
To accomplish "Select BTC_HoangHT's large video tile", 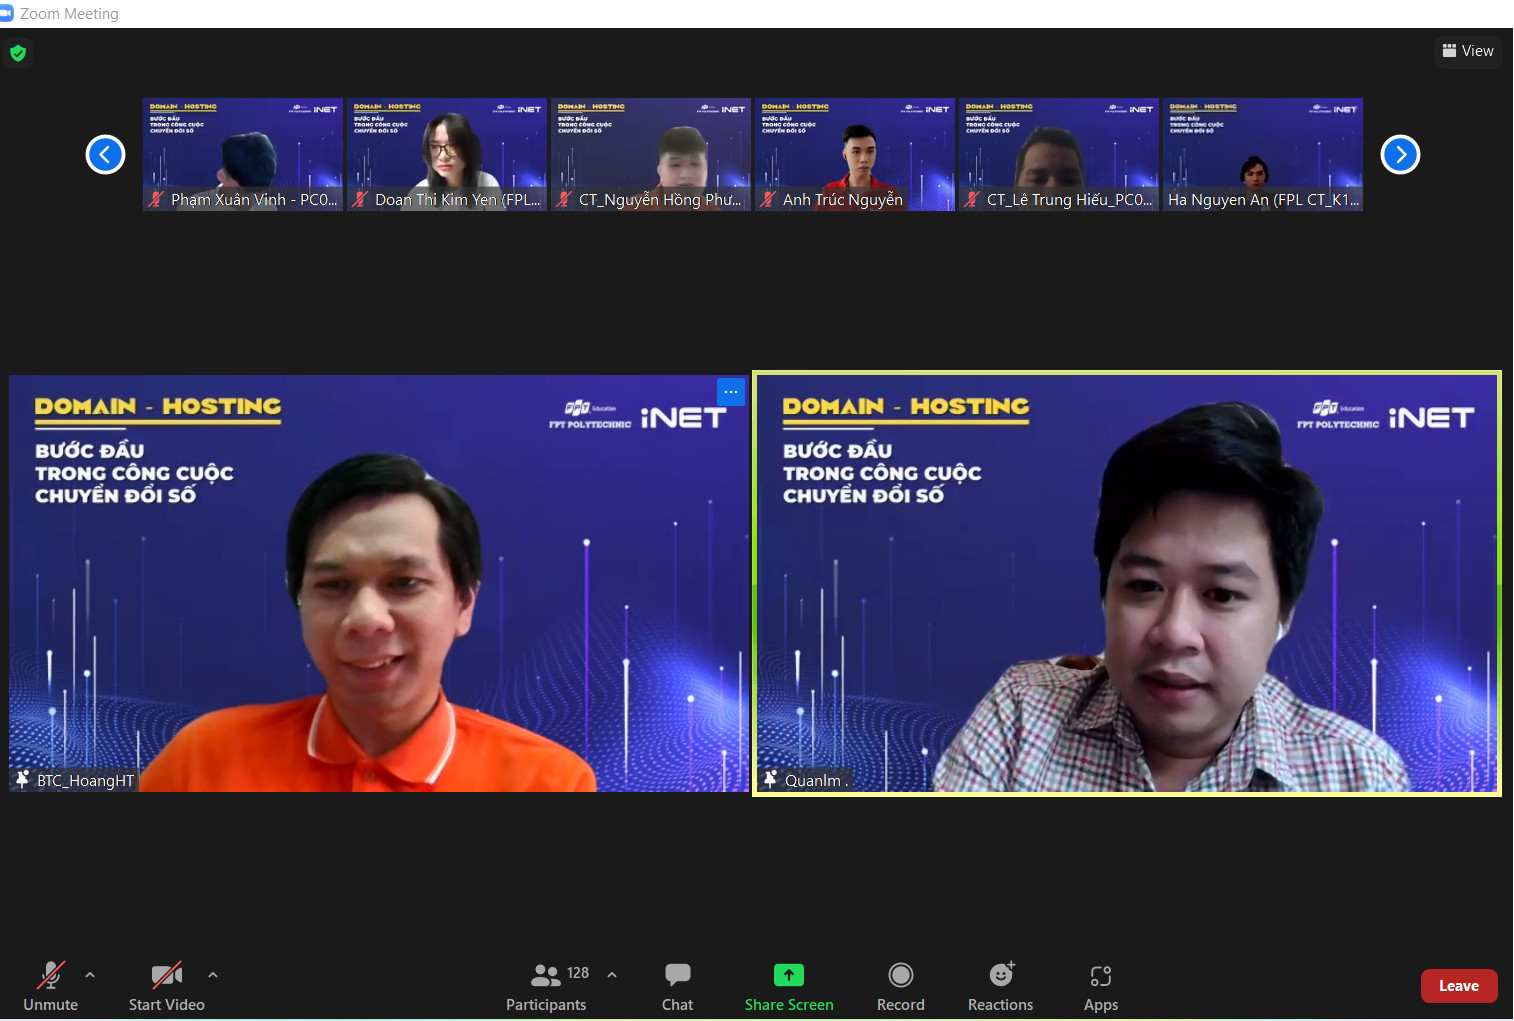I will (x=379, y=584).
